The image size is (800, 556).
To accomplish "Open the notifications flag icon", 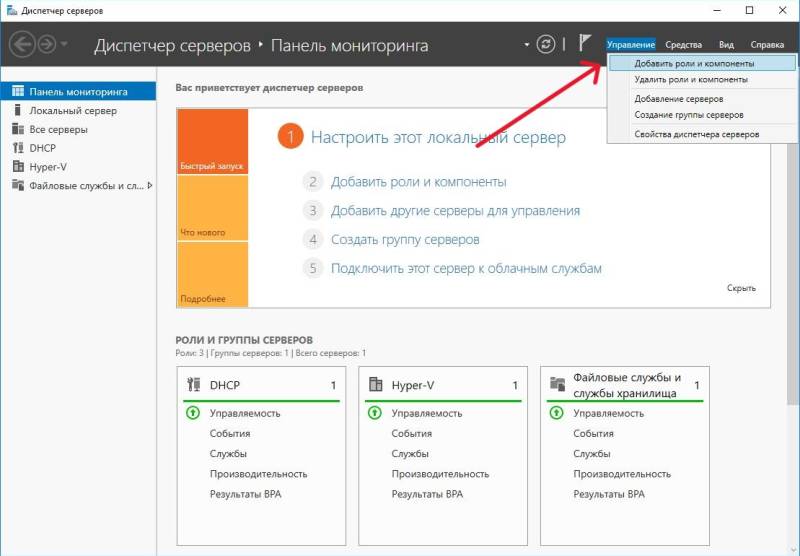I will (585, 44).
